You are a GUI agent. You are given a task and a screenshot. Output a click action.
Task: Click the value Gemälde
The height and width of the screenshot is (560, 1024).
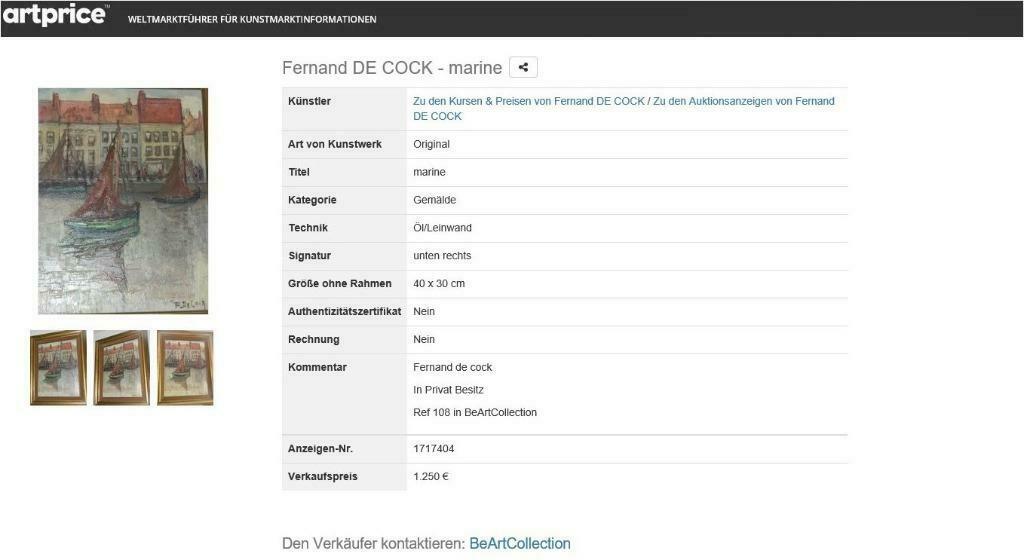(434, 200)
